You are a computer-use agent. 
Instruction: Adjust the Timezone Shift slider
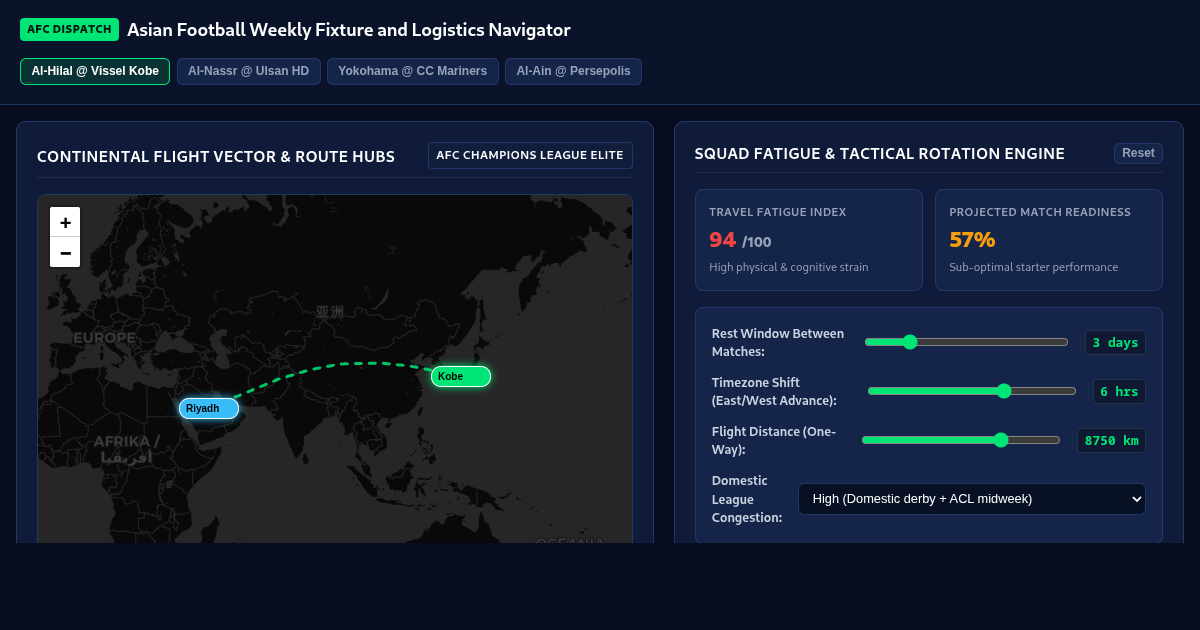click(972, 391)
